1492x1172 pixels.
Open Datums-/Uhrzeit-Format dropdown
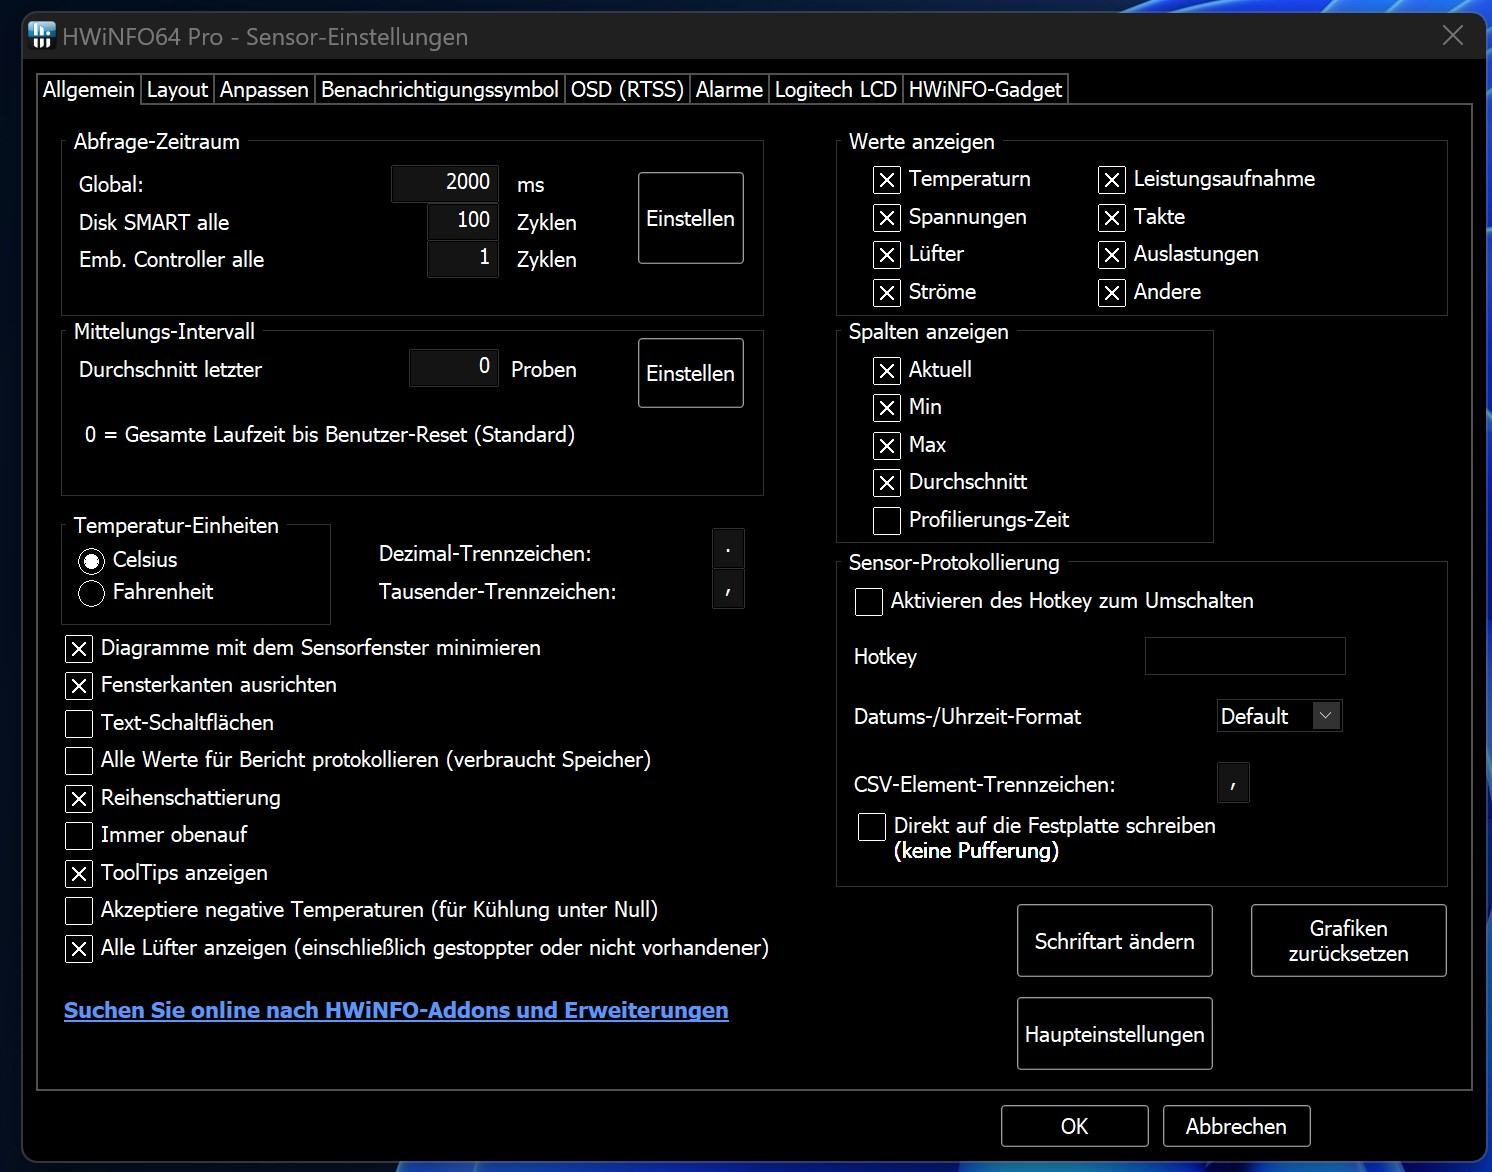point(1279,716)
